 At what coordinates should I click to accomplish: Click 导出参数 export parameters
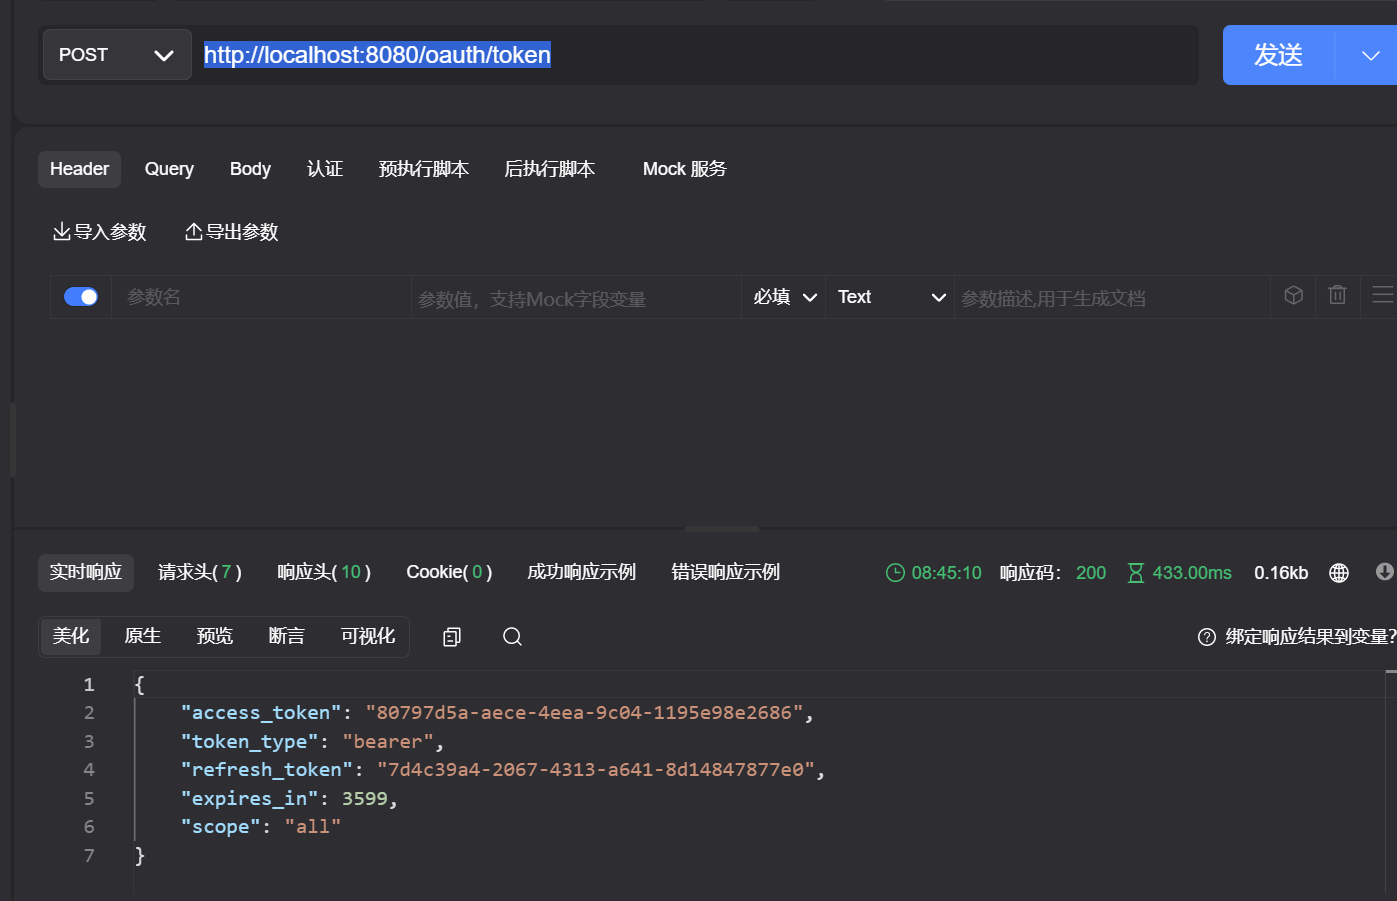tap(232, 232)
